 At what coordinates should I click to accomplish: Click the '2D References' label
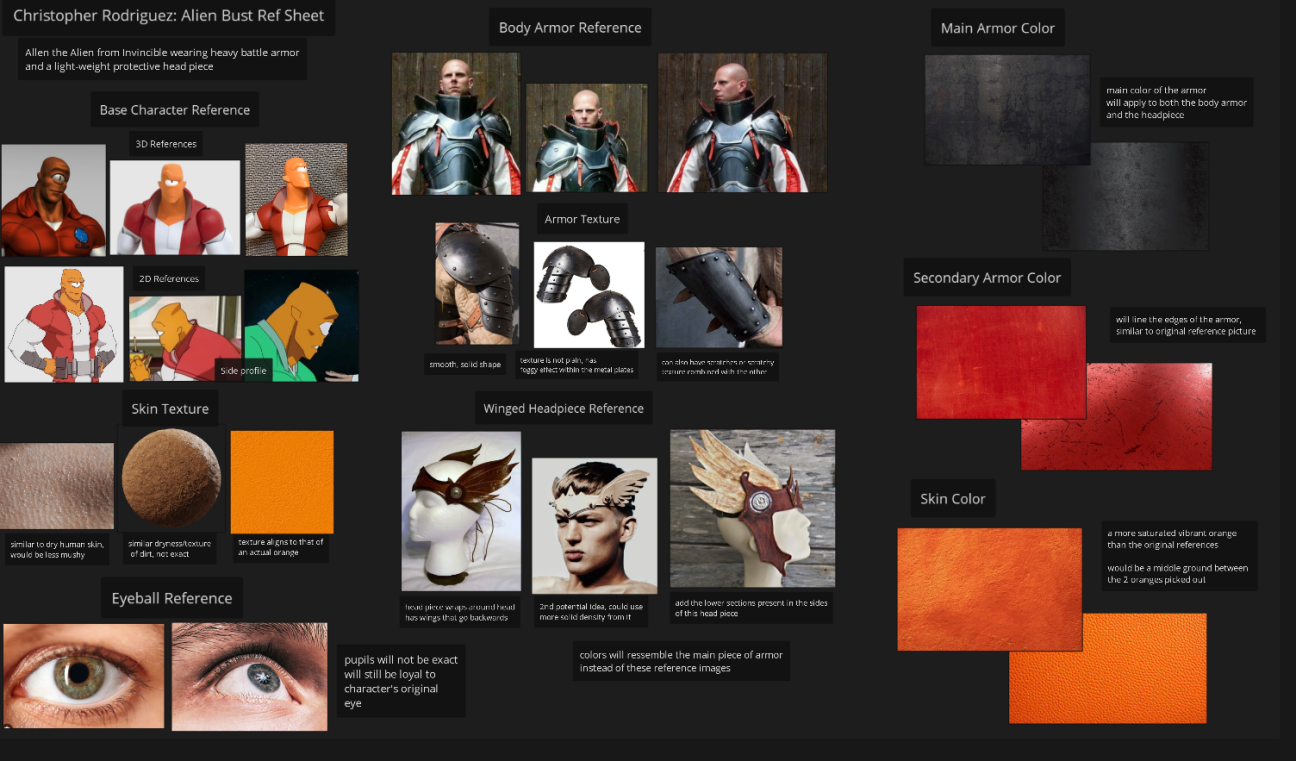click(169, 279)
